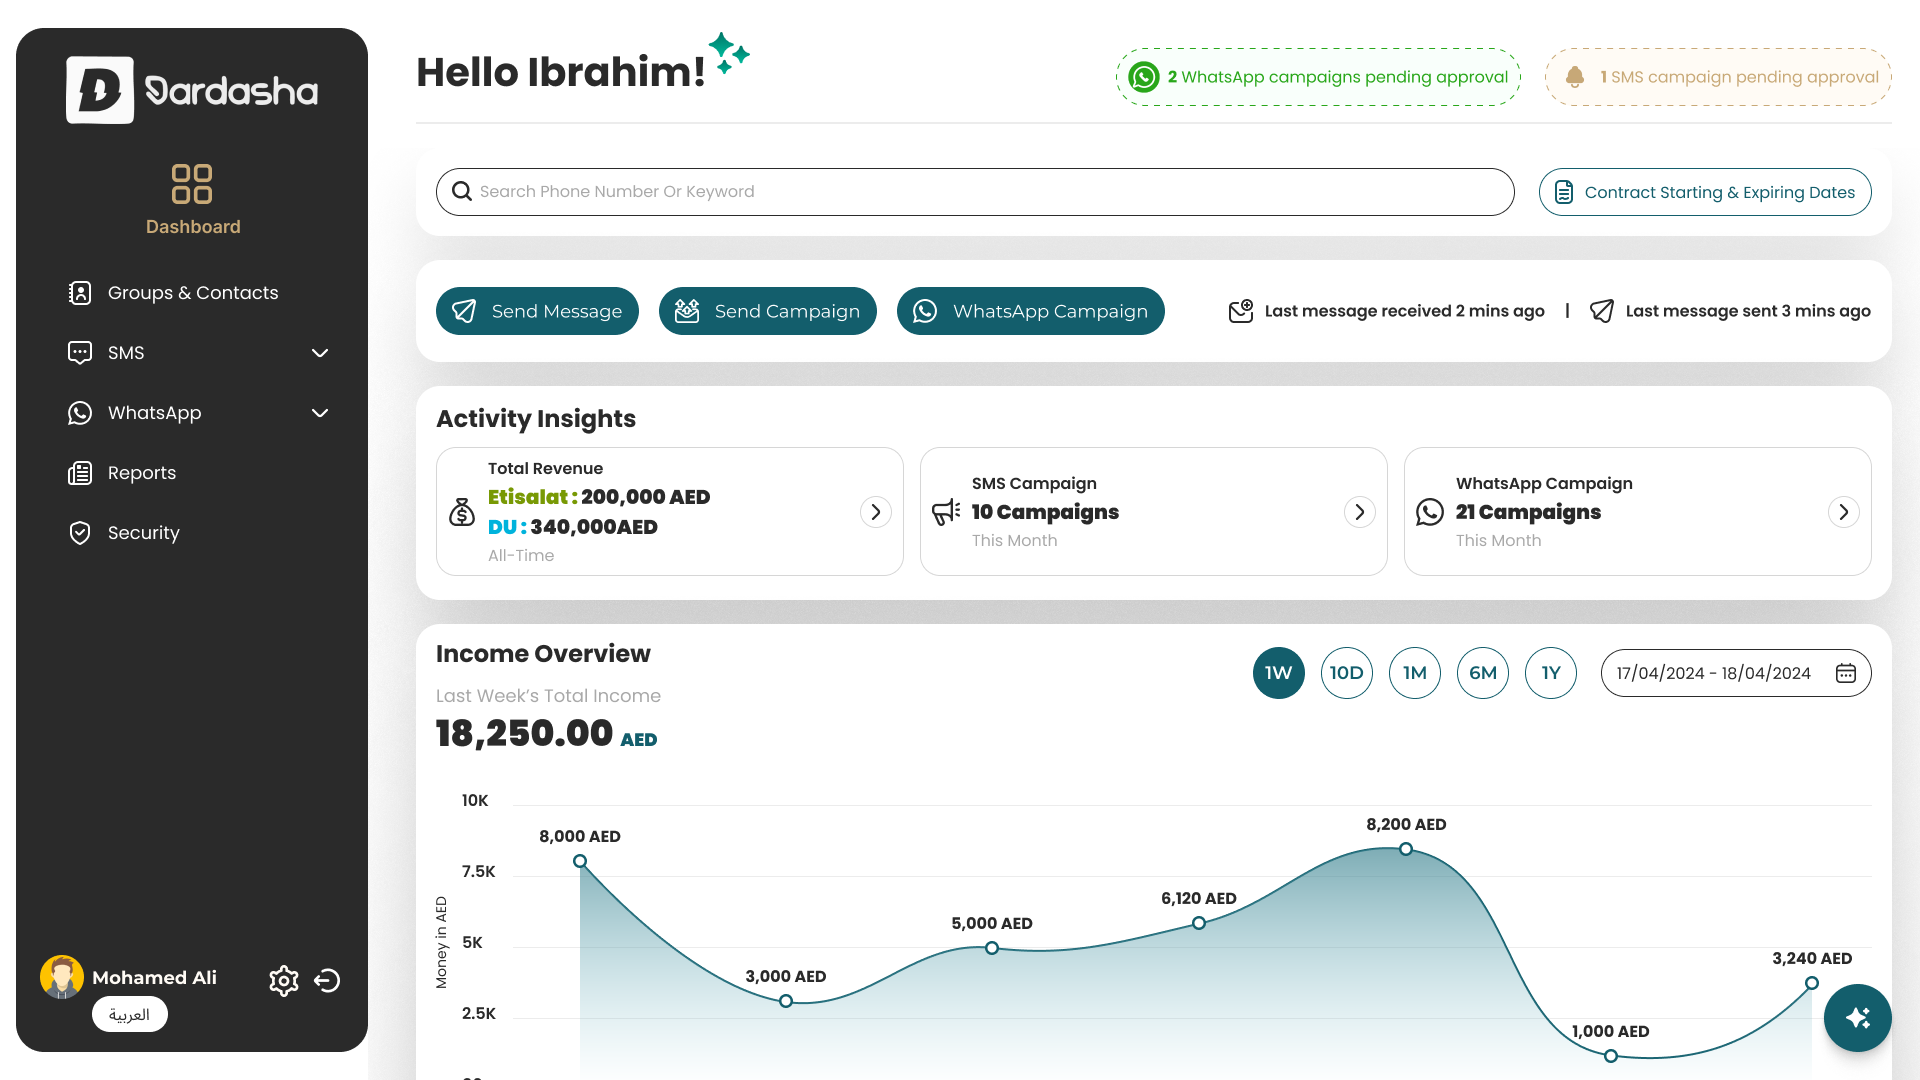This screenshot has height=1080, width=1920.
Task: Focus the phone number or keyword search field
Action: point(975,192)
